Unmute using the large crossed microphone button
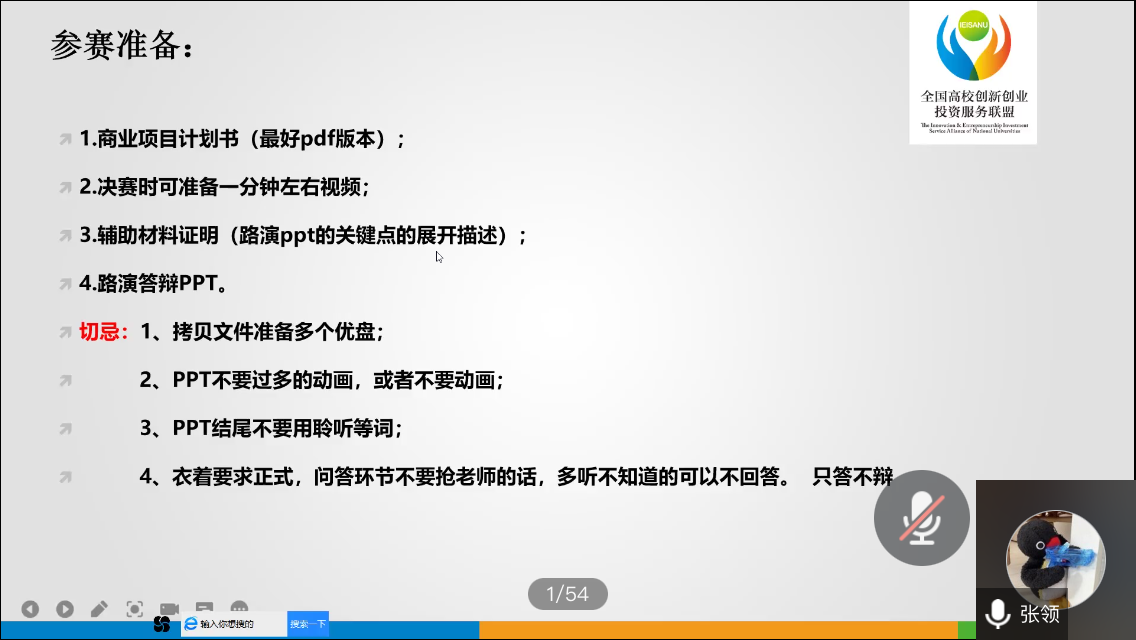This screenshot has width=1136, height=640. [x=921, y=517]
